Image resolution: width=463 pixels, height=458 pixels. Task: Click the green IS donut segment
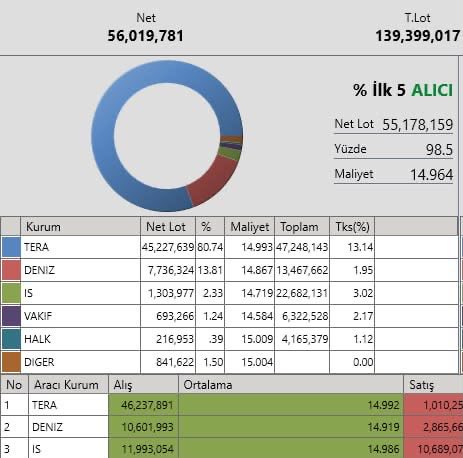(x=229, y=153)
